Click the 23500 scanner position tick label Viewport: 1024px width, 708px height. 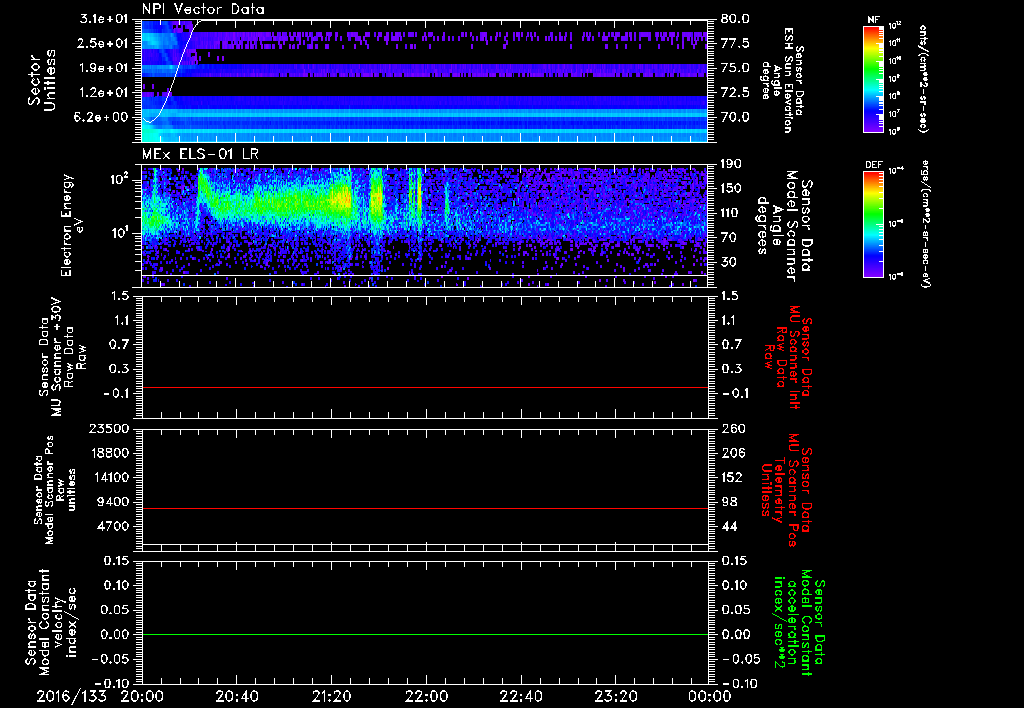(x=110, y=428)
